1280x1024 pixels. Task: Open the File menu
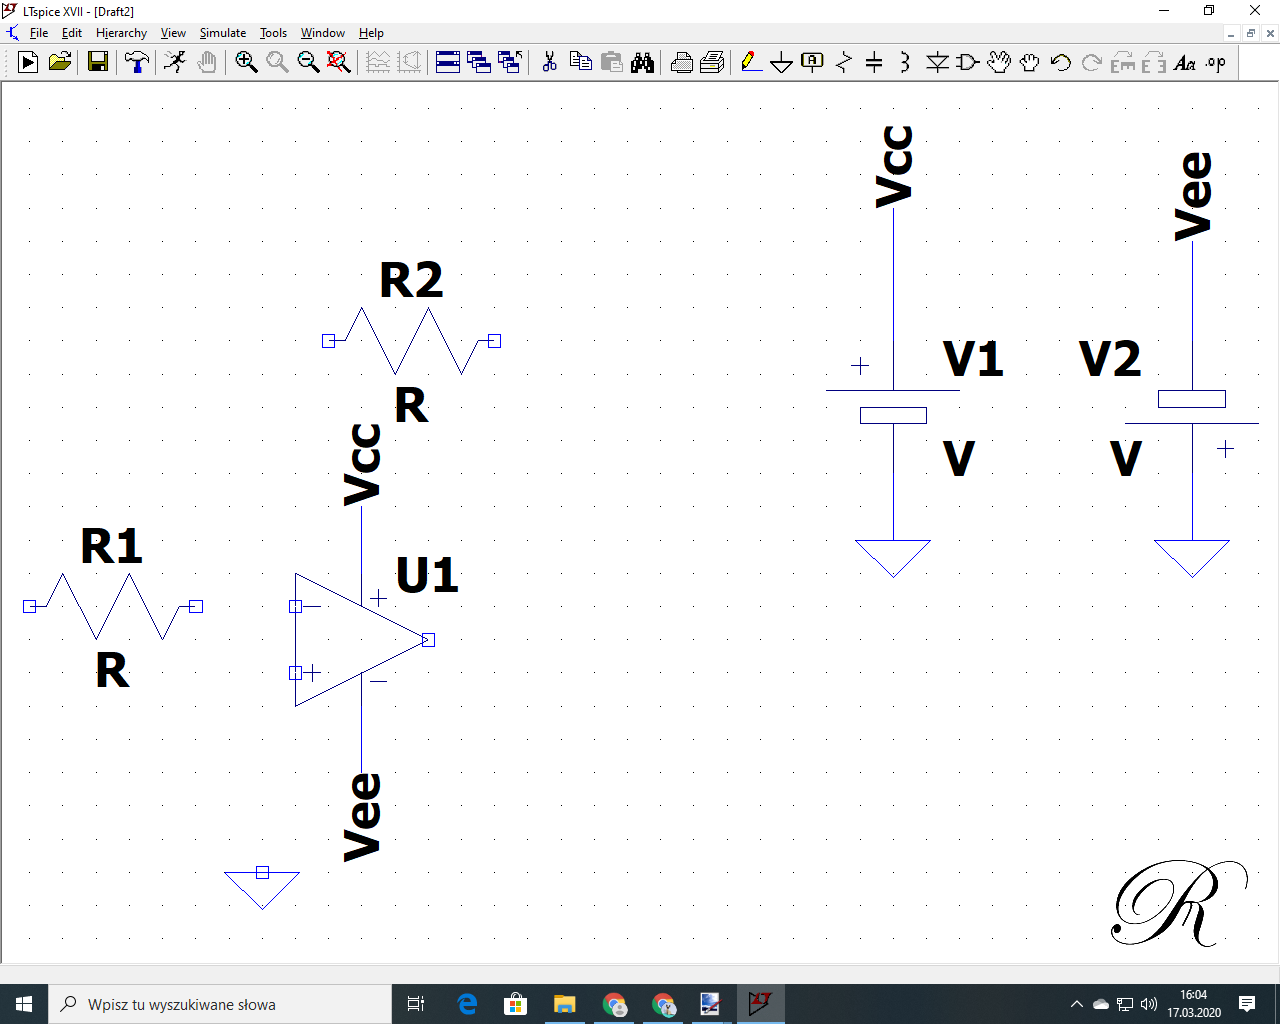coord(39,33)
